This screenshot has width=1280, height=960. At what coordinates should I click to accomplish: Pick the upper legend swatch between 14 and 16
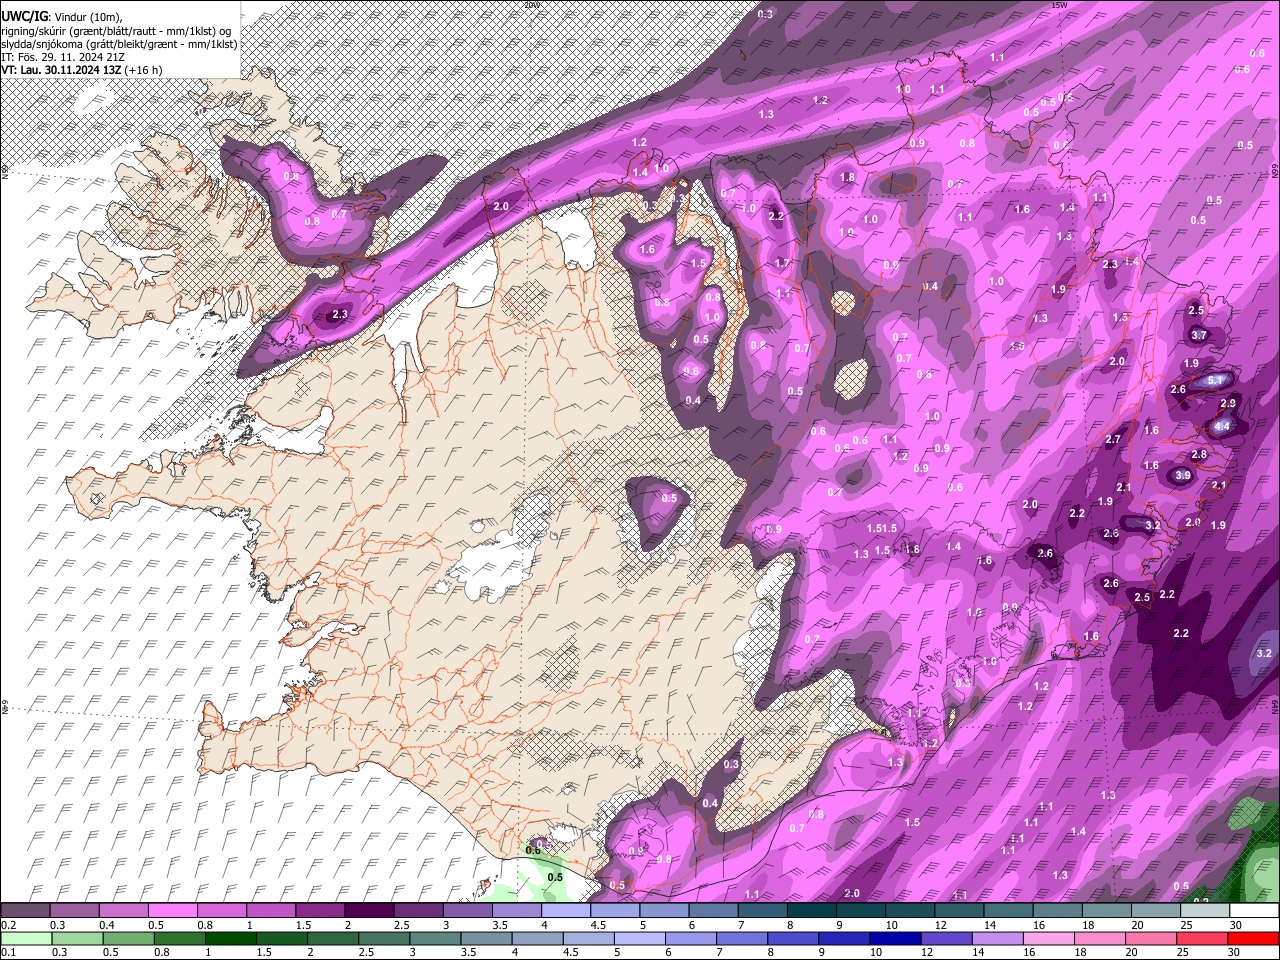pos(1008,911)
